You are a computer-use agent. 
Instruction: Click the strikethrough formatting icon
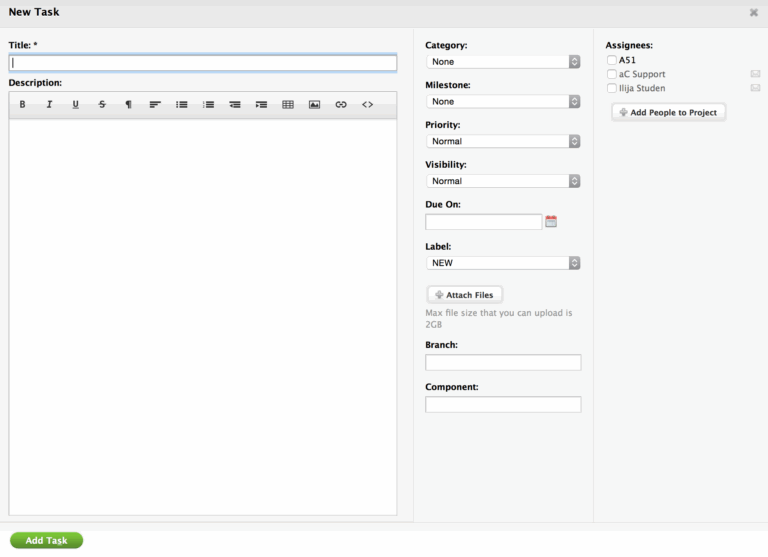[x=102, y=104]
